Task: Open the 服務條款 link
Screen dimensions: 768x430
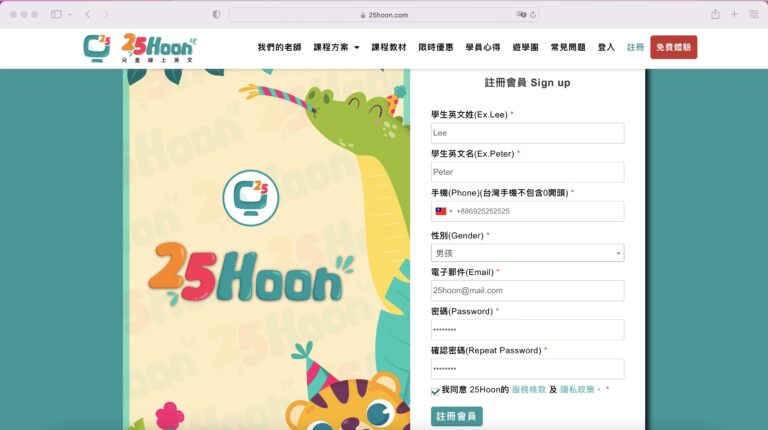Action: [x=528, y=389]
